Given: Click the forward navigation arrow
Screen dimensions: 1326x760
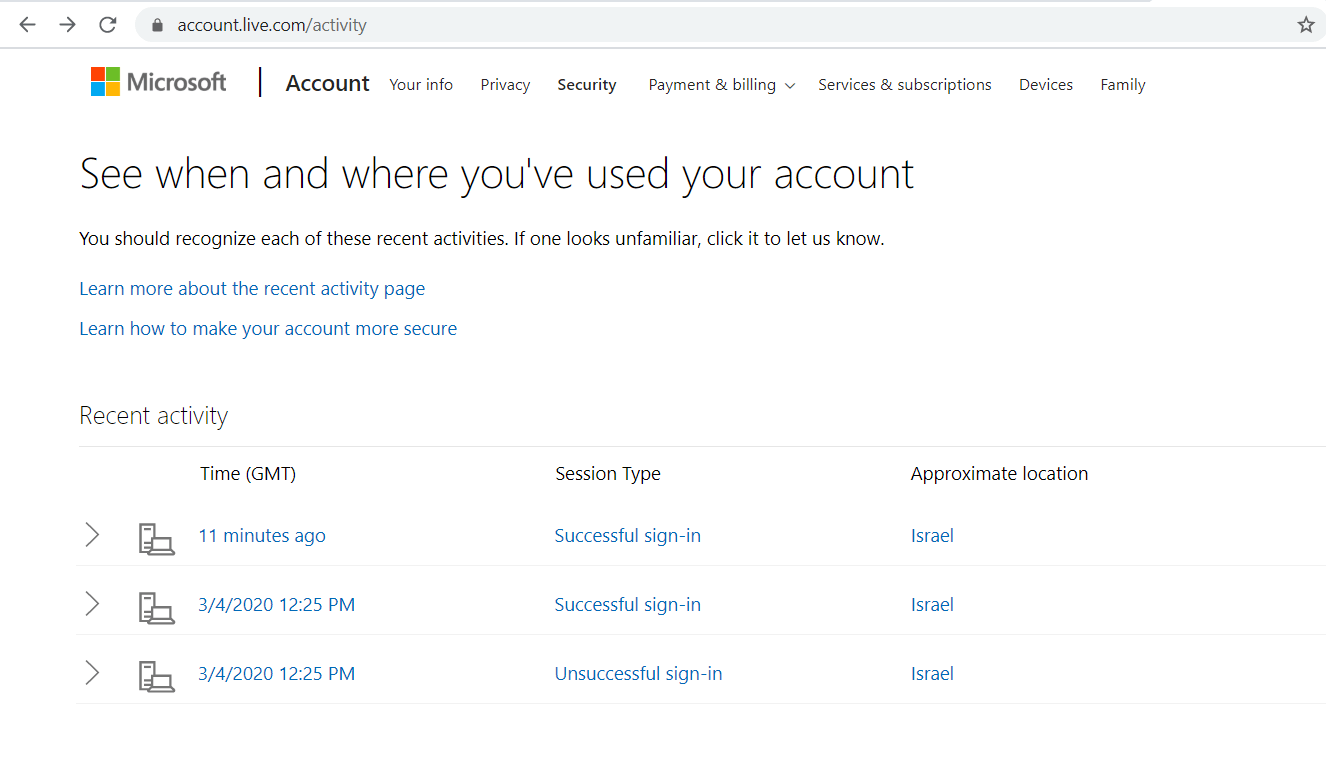Looking at the screenshot, I should pos(67,24).
